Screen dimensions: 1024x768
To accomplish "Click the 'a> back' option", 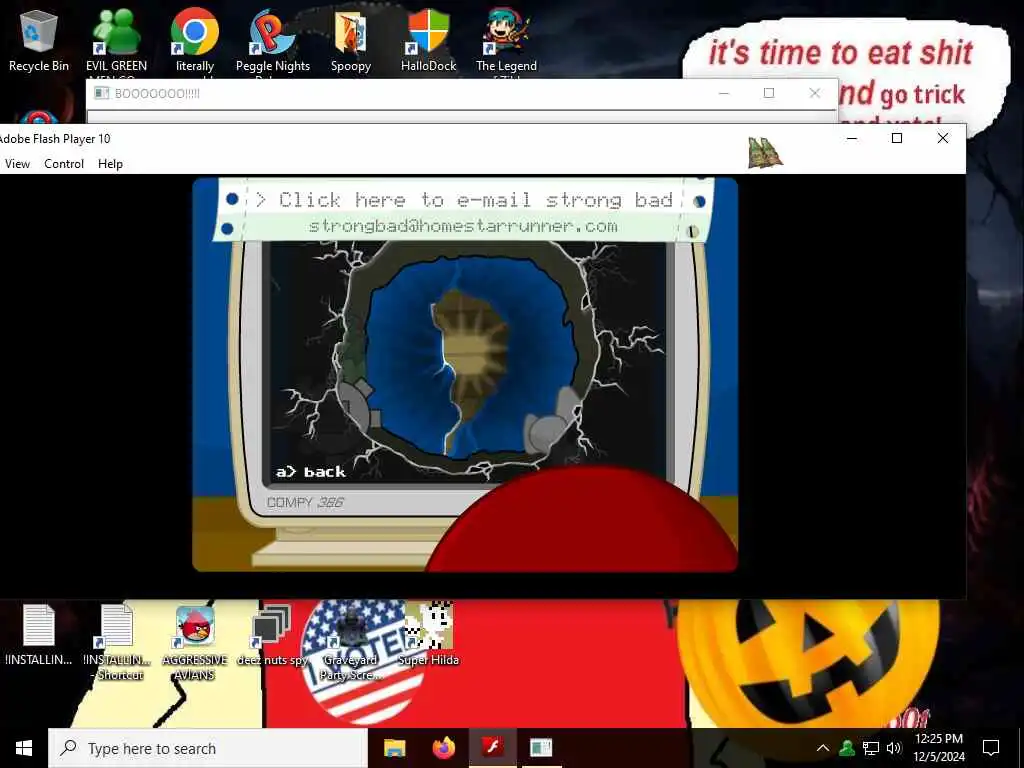I will [310, 472].
